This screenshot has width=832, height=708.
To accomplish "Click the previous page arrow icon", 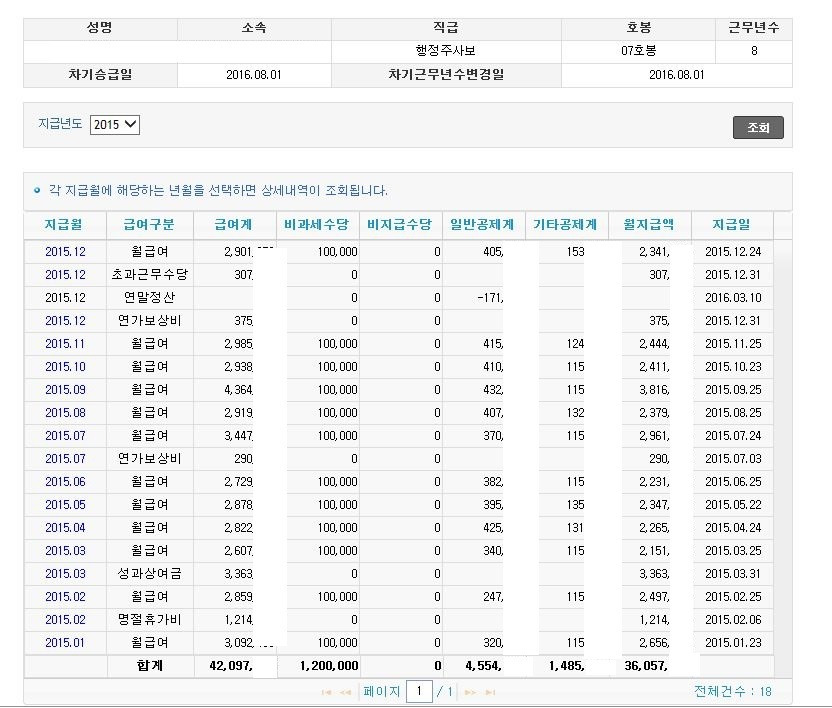I will click(345, 692).
